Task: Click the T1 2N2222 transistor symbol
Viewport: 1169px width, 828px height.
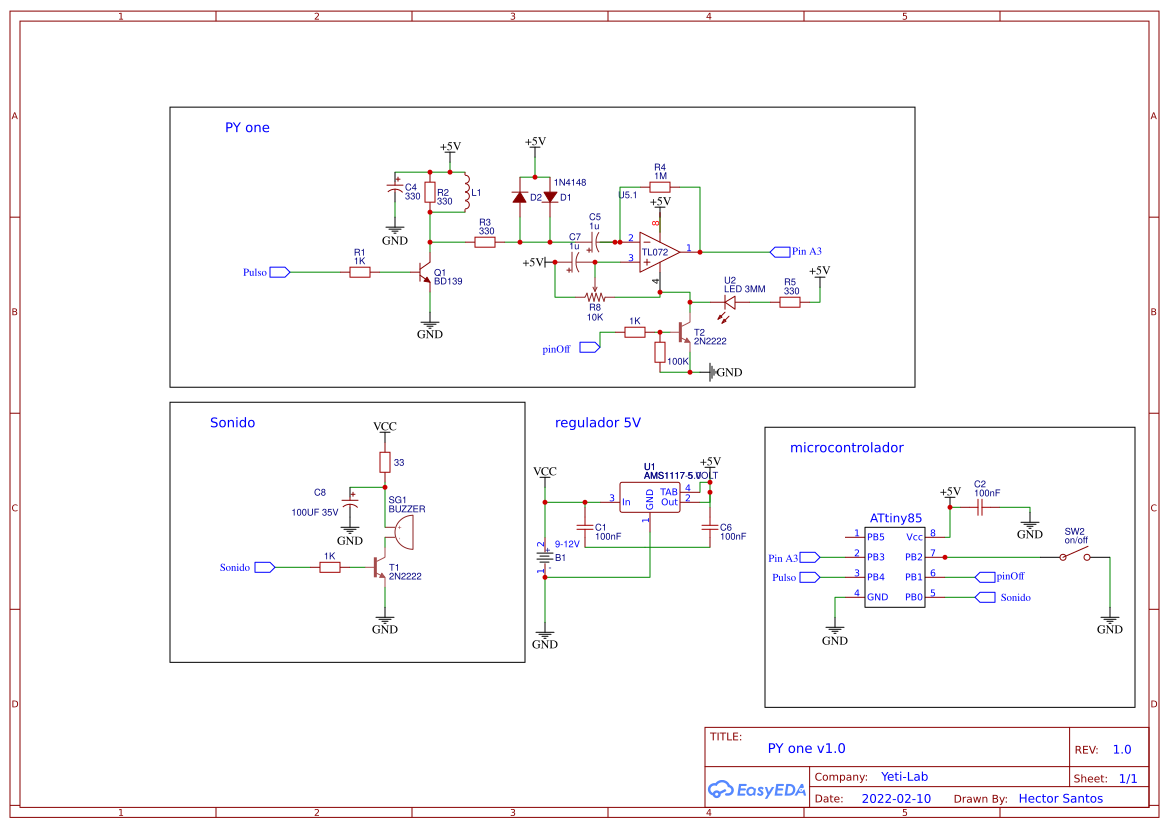Action: pyautogui.click(x=380, y=568)
